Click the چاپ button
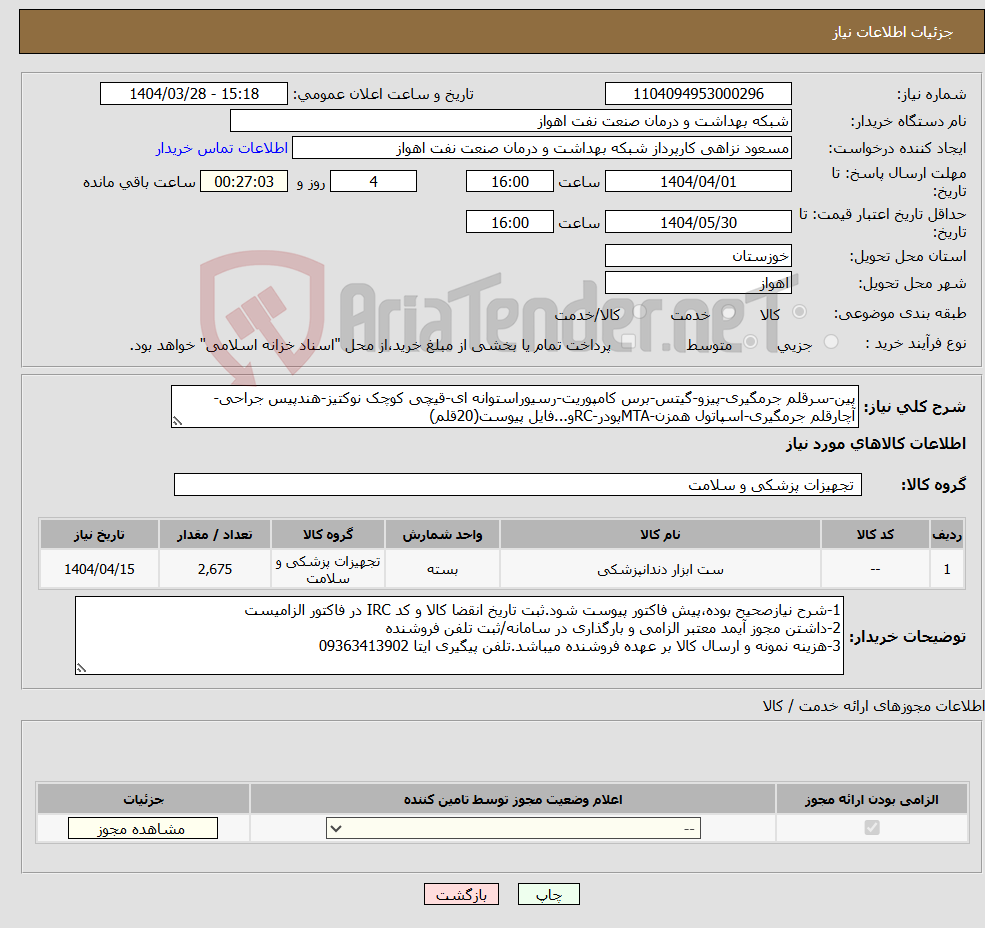Viewport: 985px width, 928px height. (549, 894)
